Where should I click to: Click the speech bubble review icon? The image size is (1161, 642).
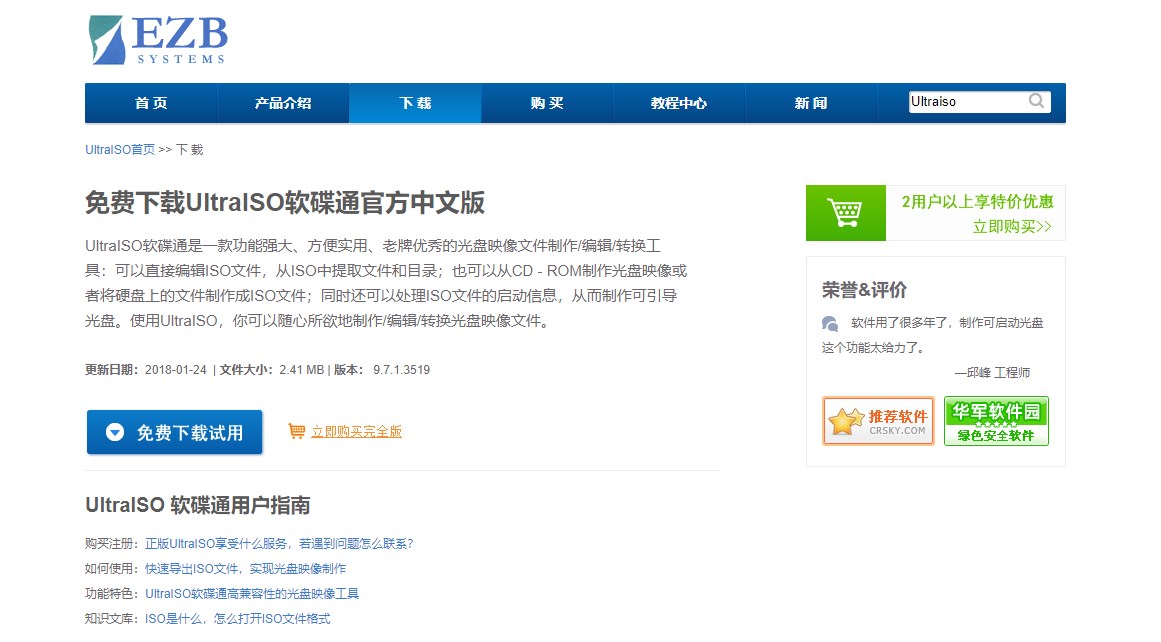830,323
